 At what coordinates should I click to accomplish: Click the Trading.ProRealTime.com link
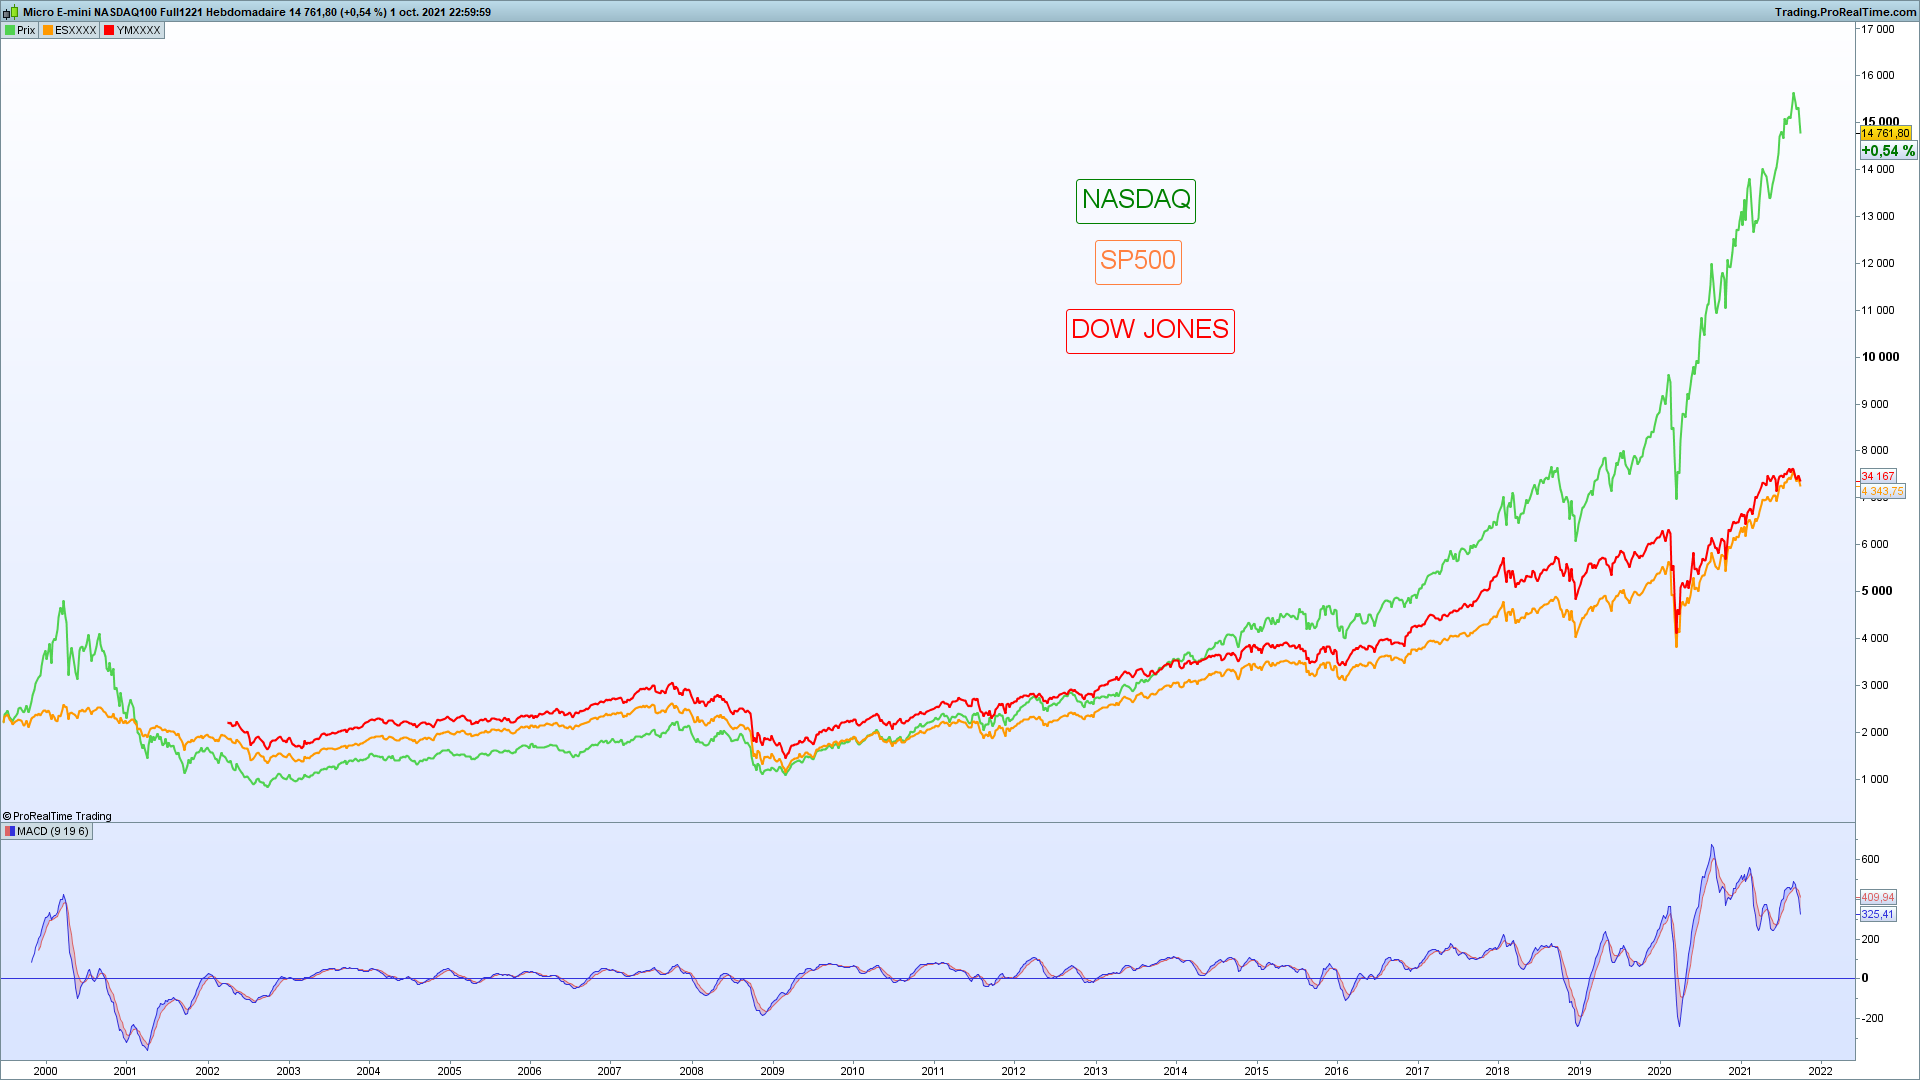point(1846,12)
